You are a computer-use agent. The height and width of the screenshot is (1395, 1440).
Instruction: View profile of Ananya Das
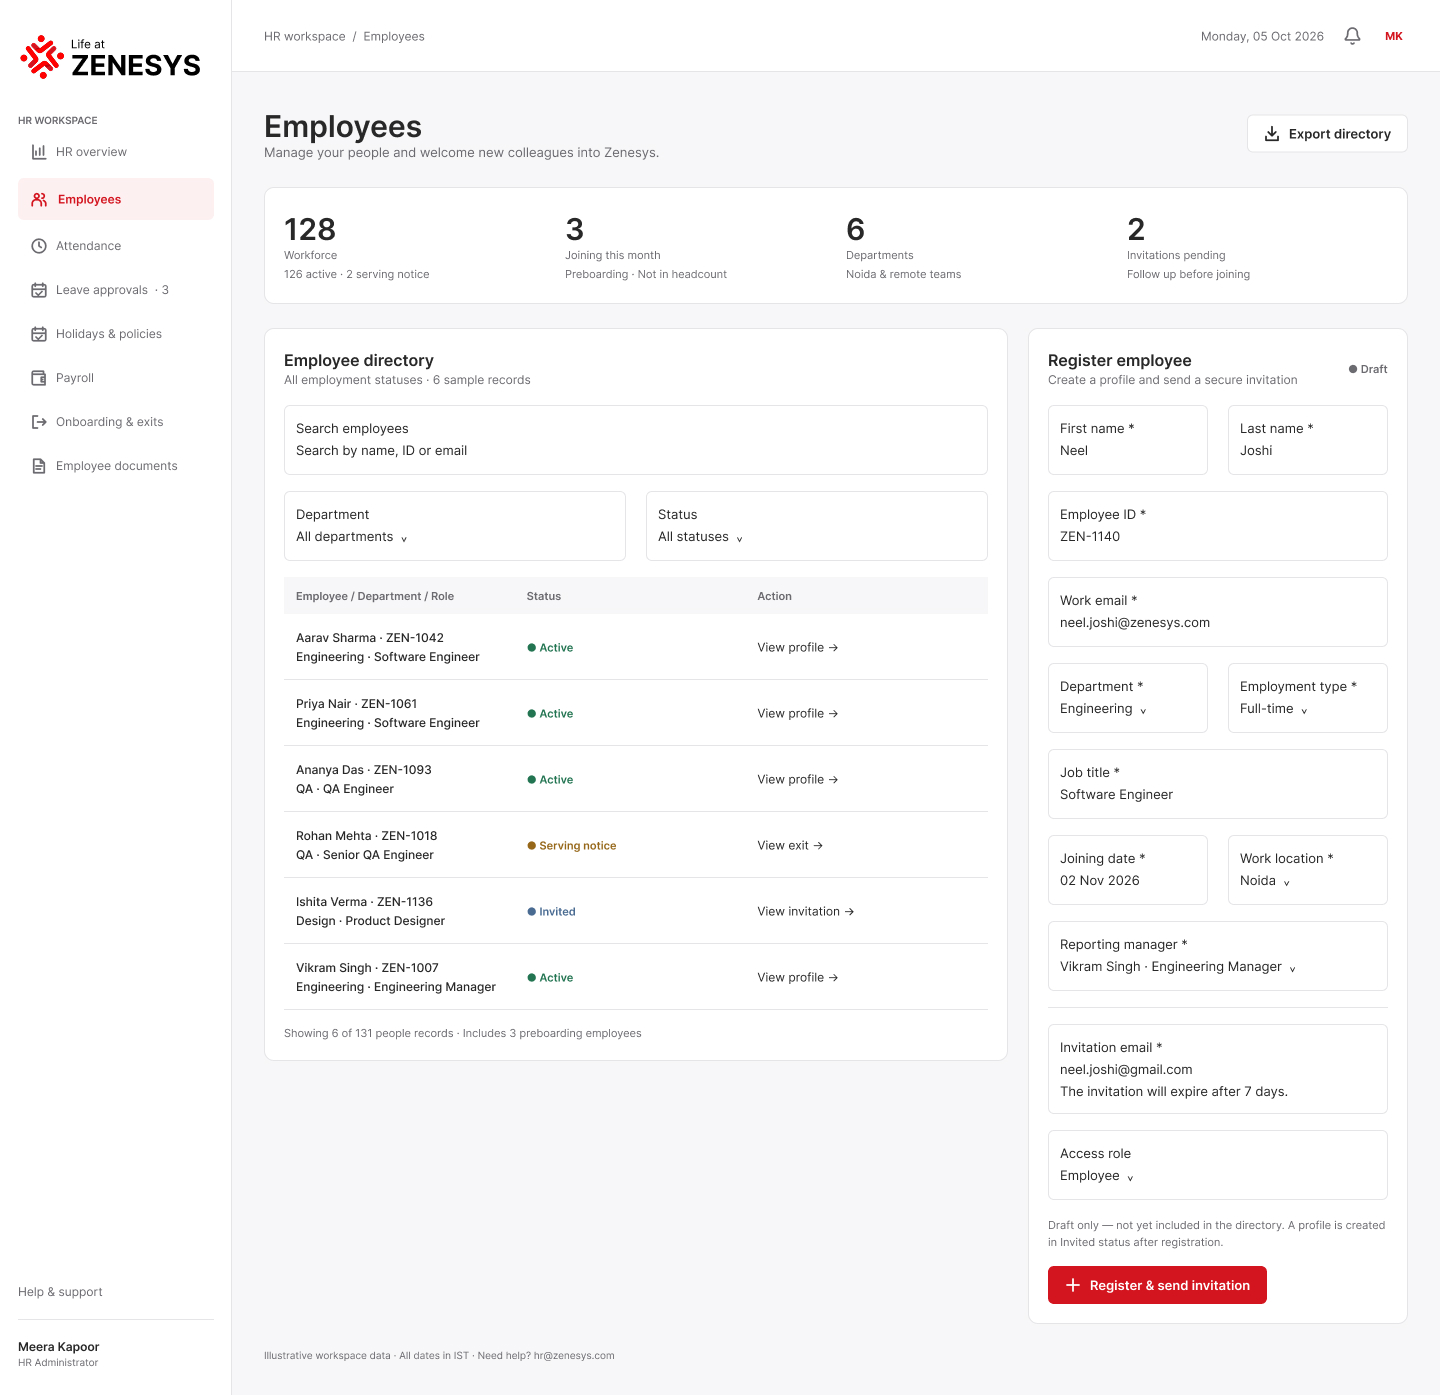[797, 779]
